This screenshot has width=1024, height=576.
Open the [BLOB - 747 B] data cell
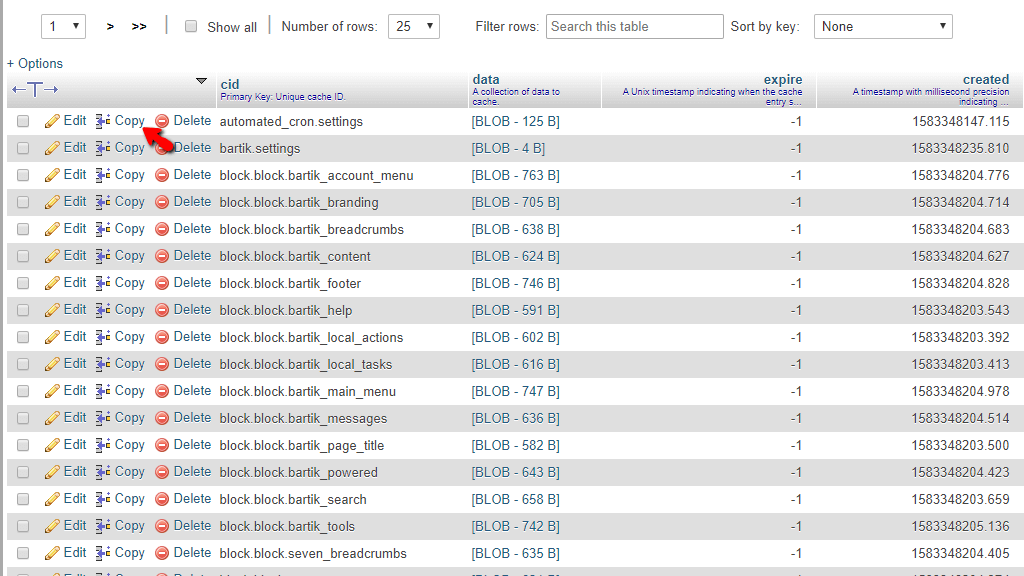pos(516,391)
